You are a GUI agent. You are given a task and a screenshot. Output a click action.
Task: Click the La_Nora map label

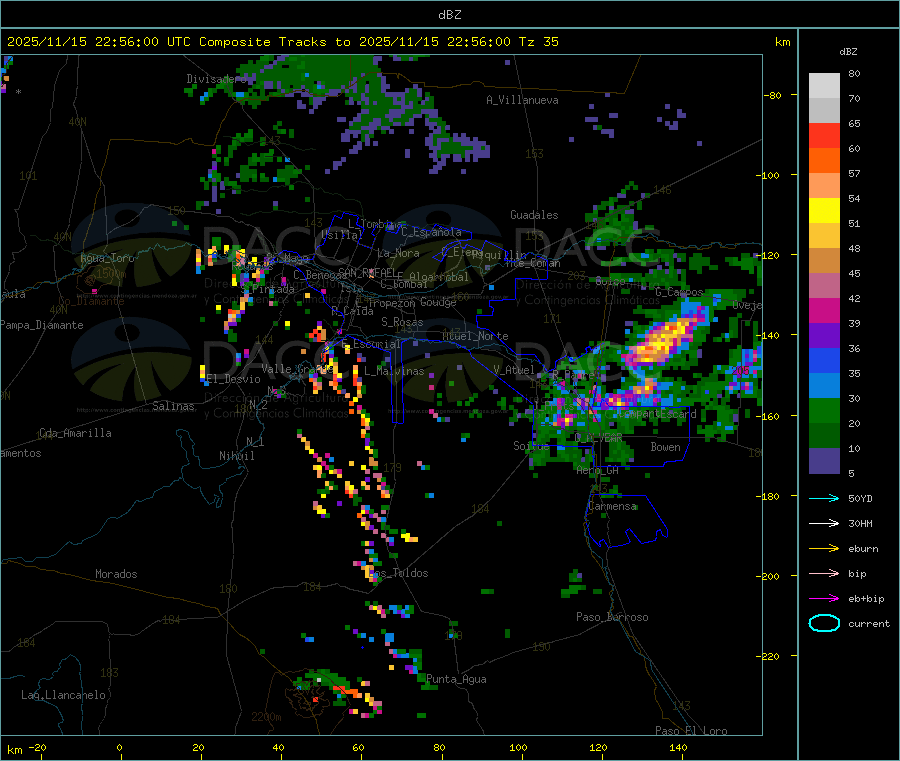(398, 253)
